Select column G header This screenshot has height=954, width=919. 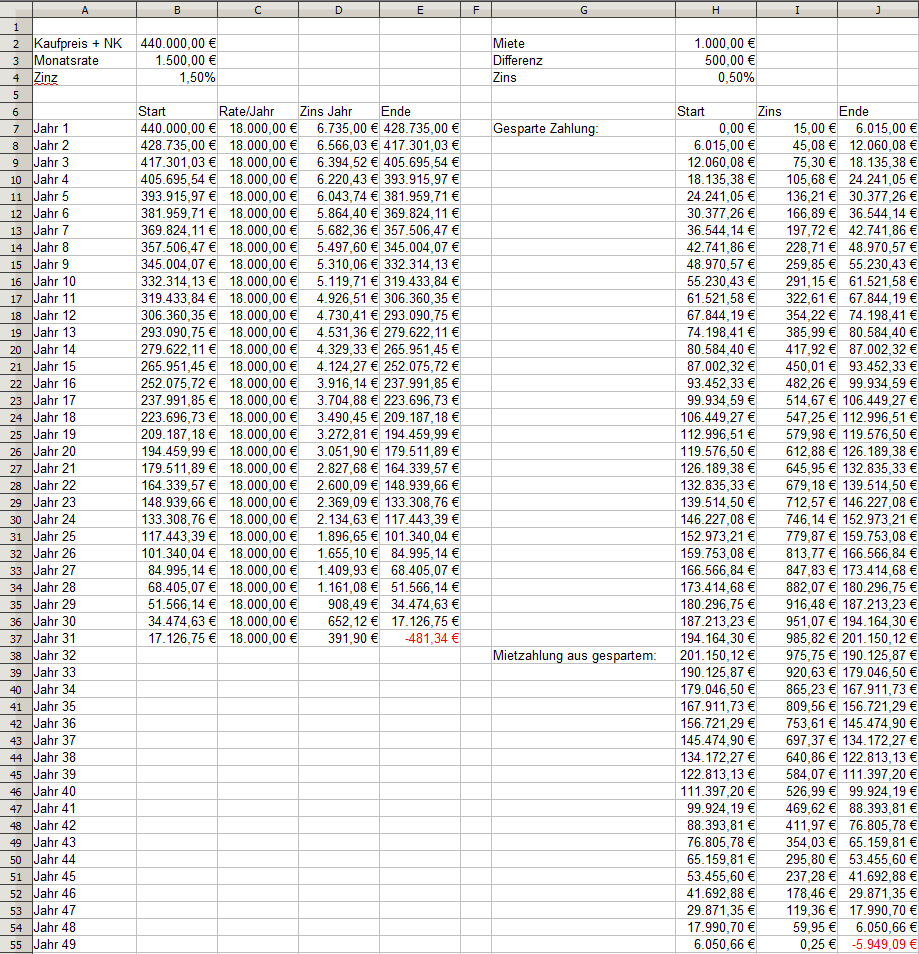pyautogui.click(x=584, y=10)
